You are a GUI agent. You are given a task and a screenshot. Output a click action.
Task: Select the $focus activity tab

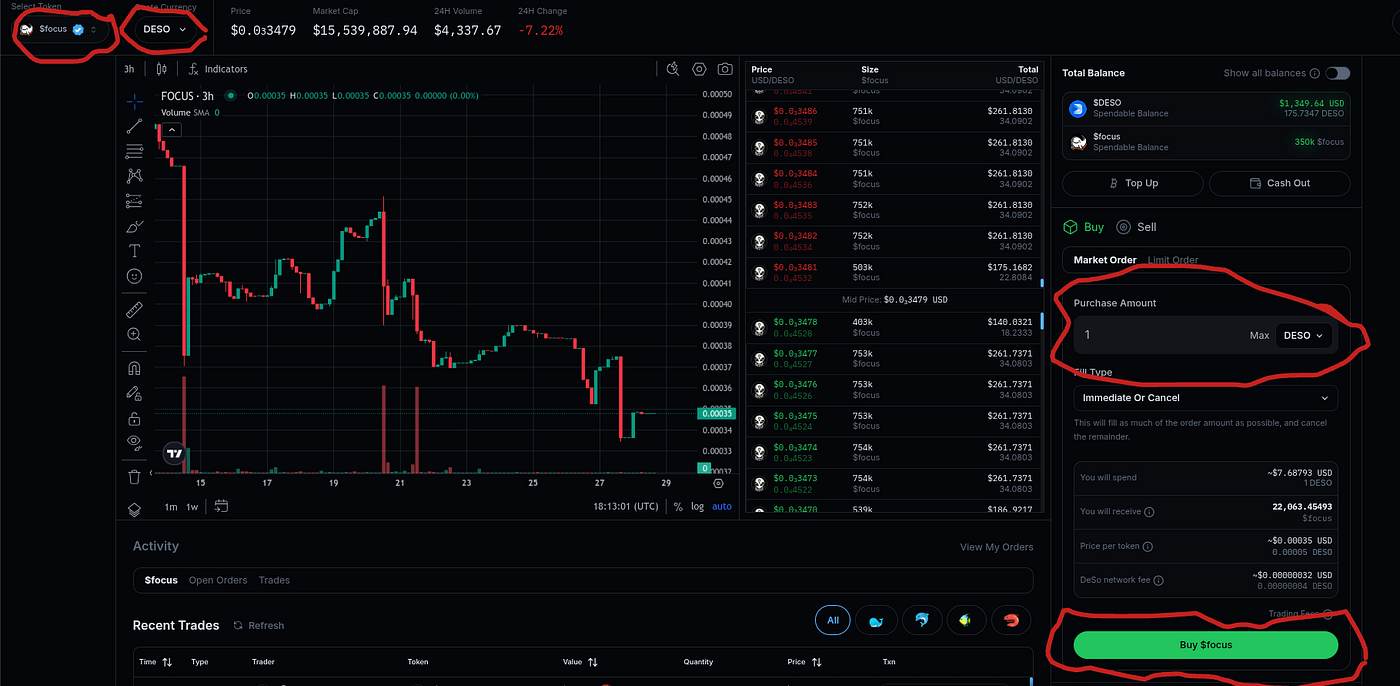161,580
